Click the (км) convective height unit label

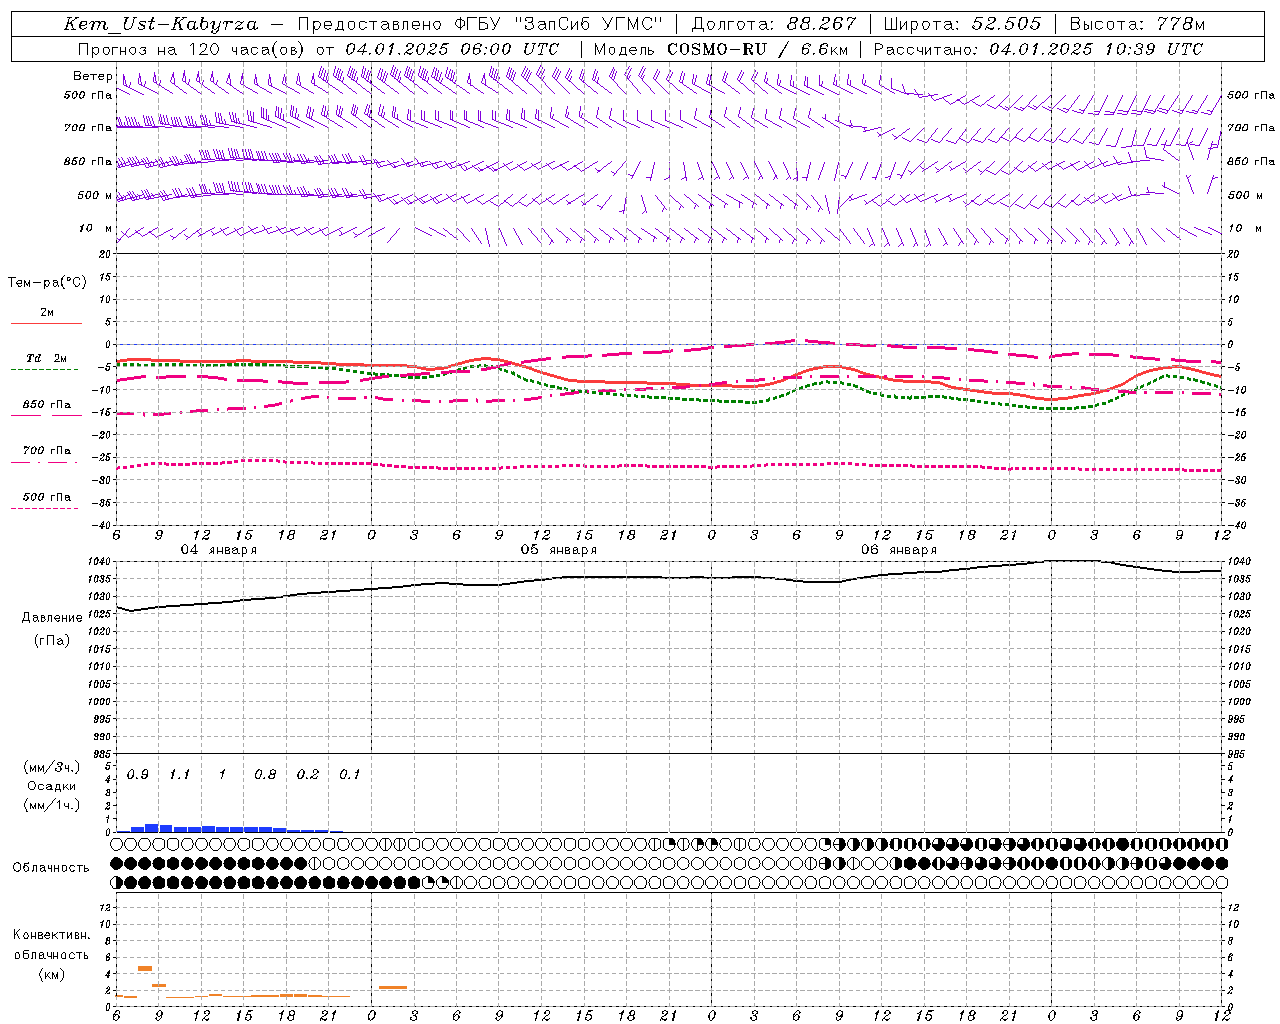click(51, 974)
